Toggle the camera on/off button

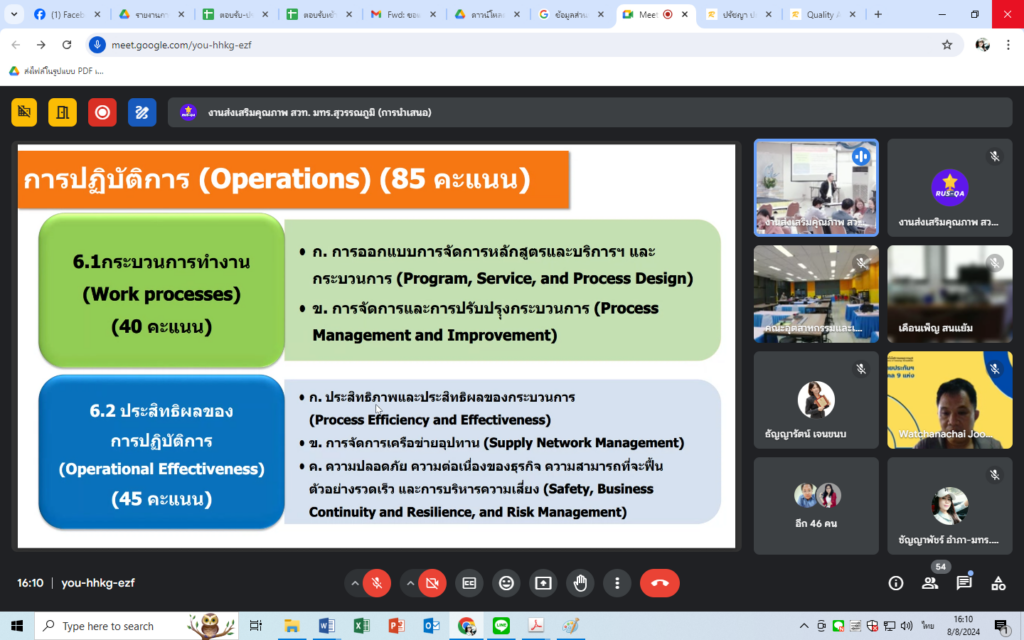click(x=432, y=583)
